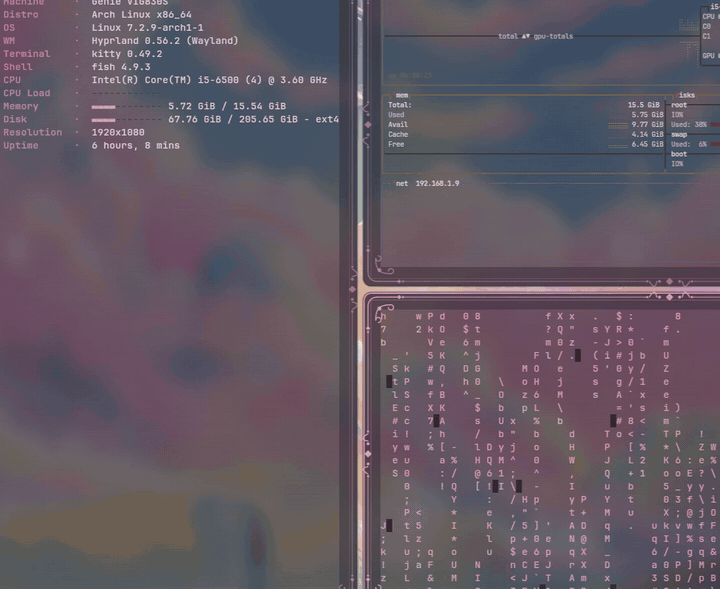Click the 'root' disk entry
This screenshot has width=720, height=589.
pyautogui.click(x=679, y=105)
